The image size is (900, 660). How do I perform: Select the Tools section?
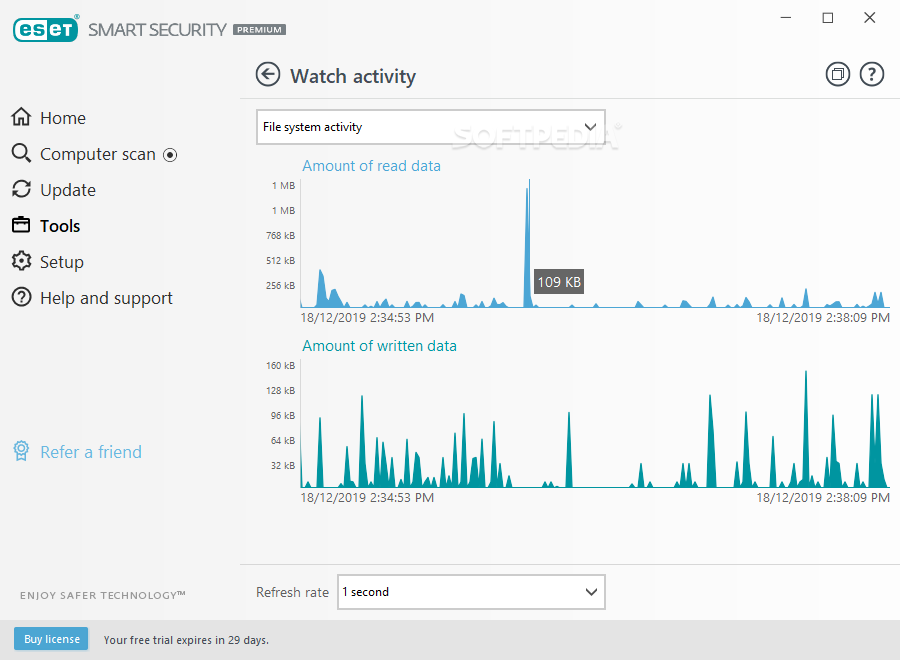click(60, 226)
